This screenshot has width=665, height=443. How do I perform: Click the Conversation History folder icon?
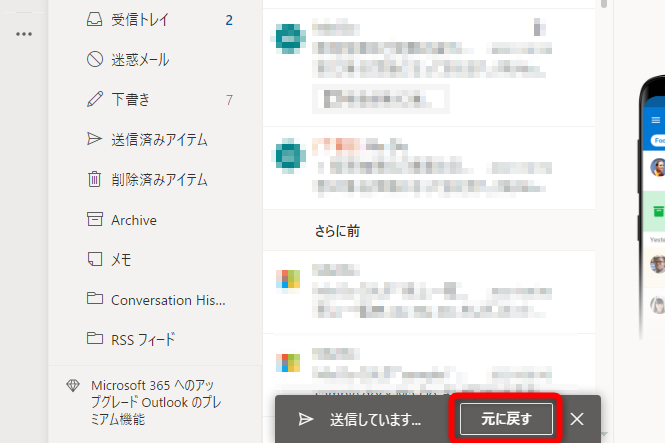tap(95, 298)
